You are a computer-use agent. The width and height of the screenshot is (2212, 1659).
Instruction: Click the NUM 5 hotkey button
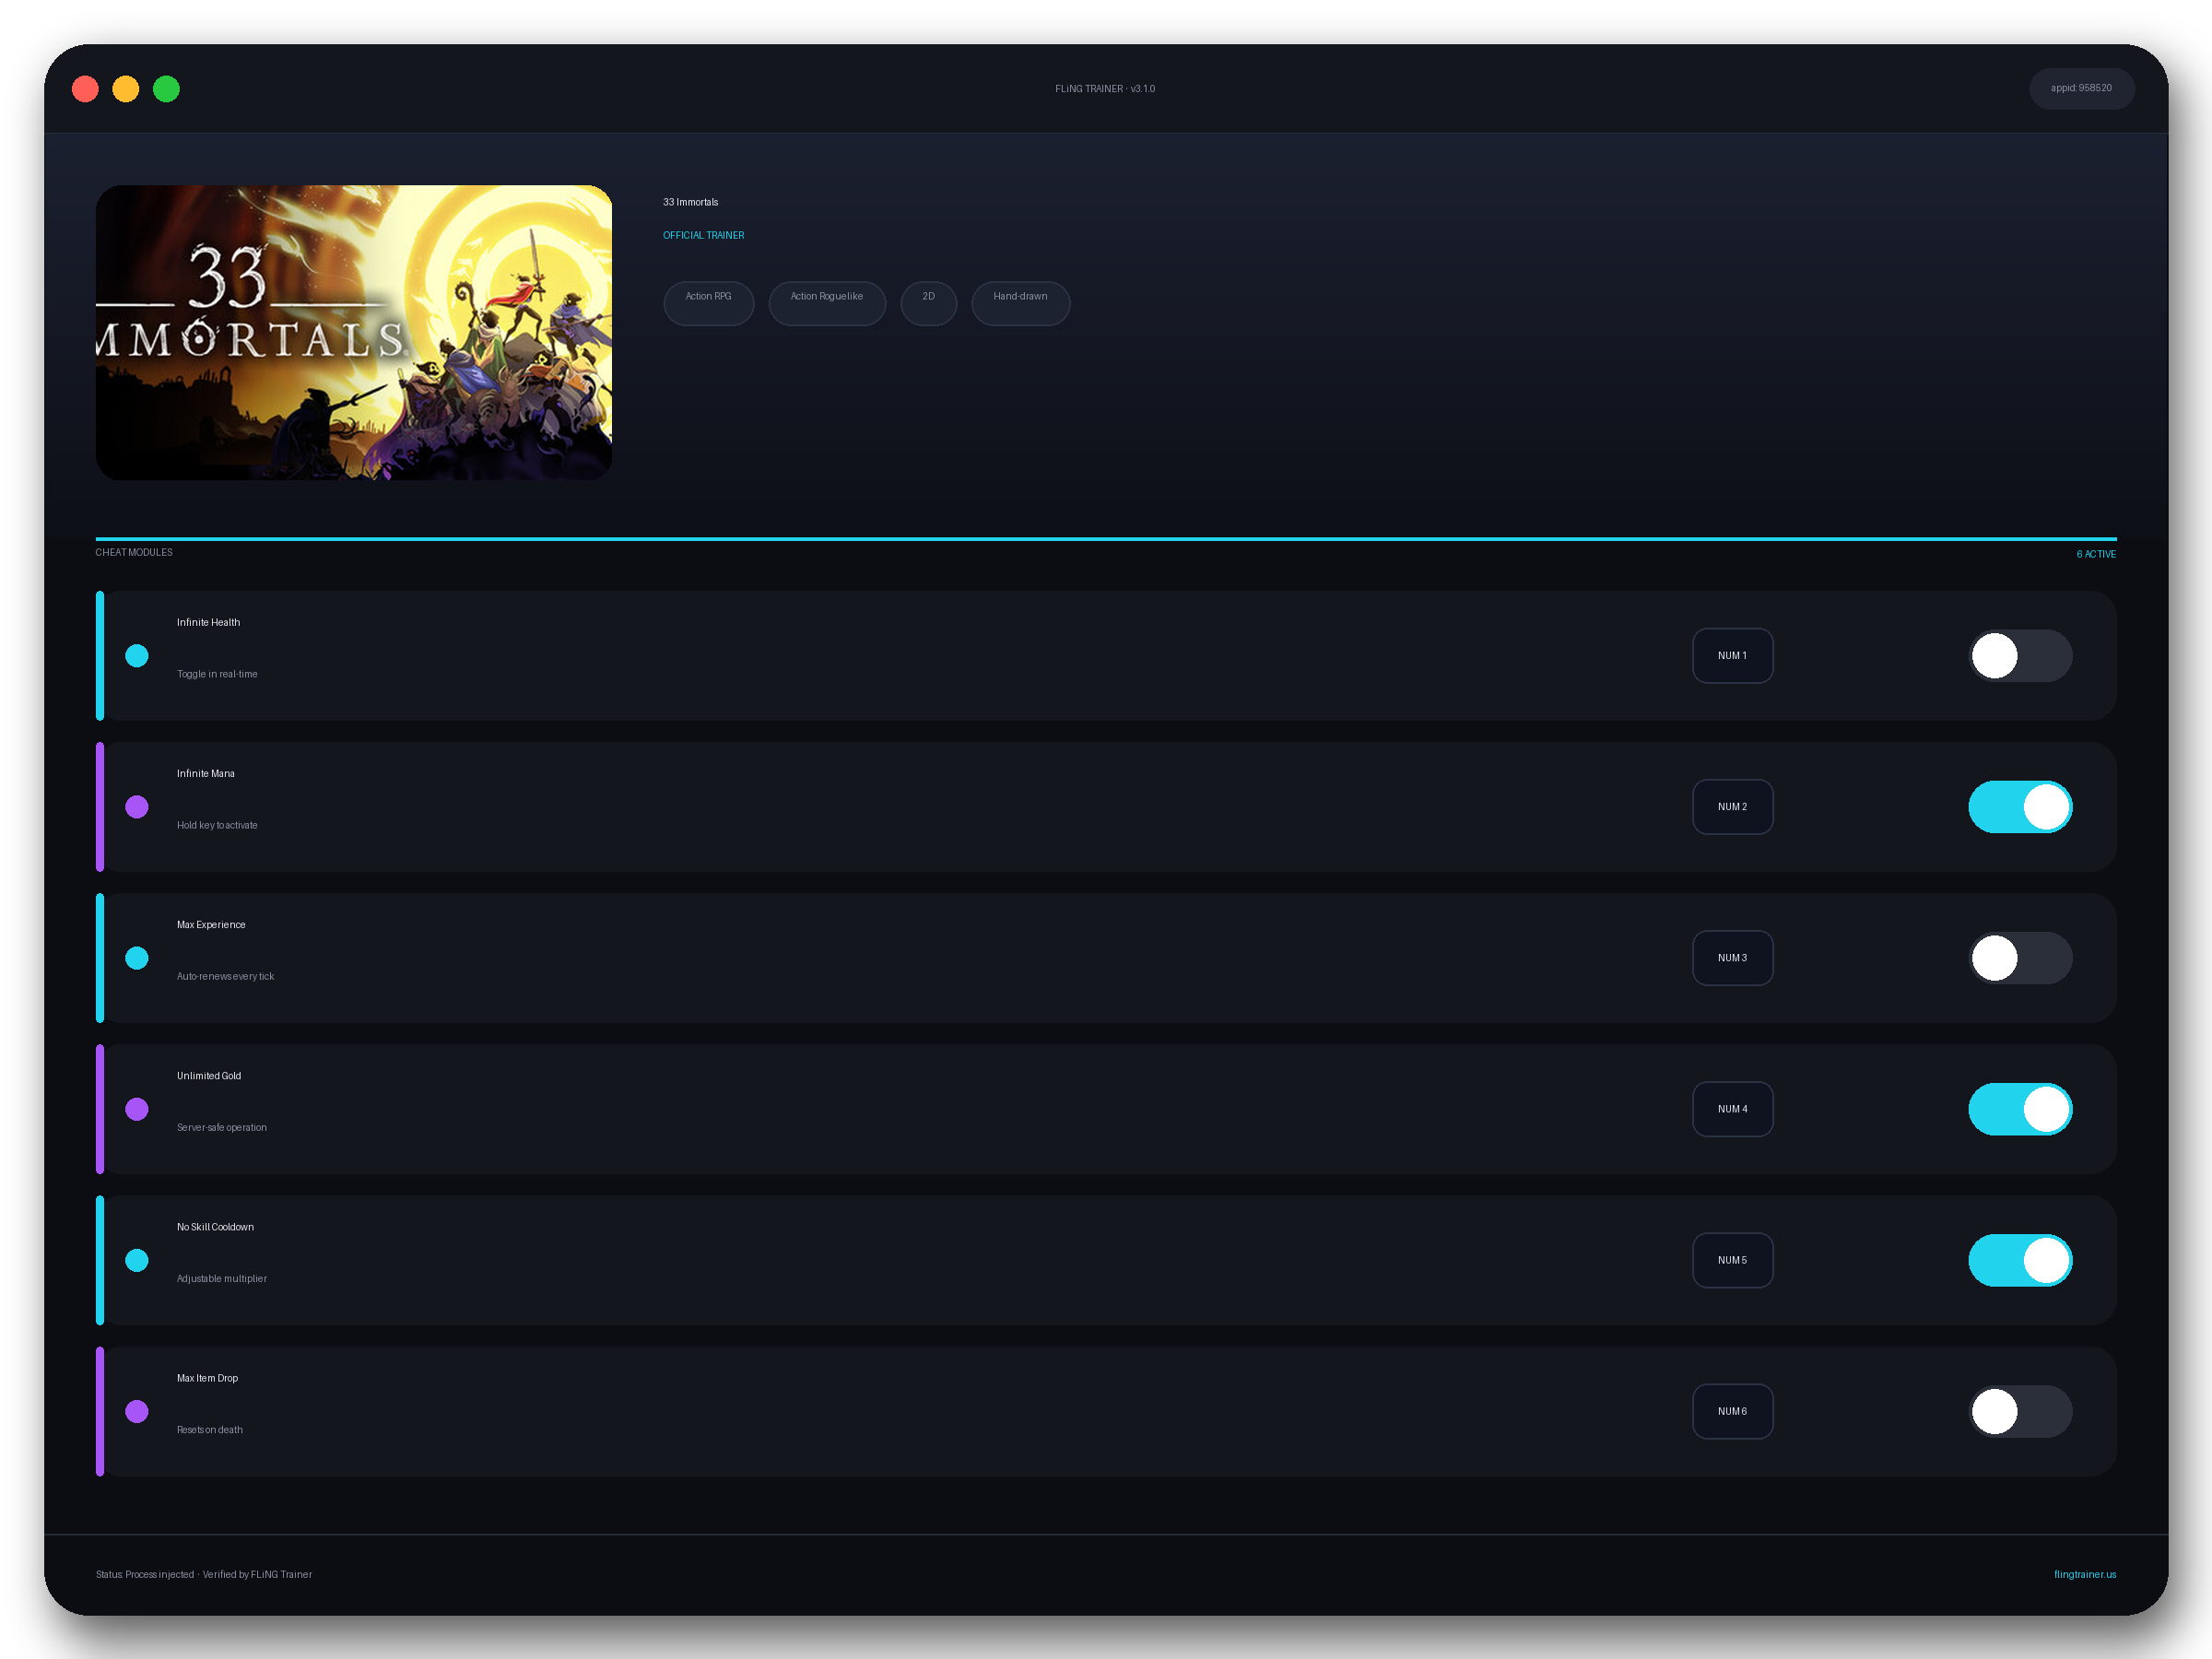(1732, 1260)
